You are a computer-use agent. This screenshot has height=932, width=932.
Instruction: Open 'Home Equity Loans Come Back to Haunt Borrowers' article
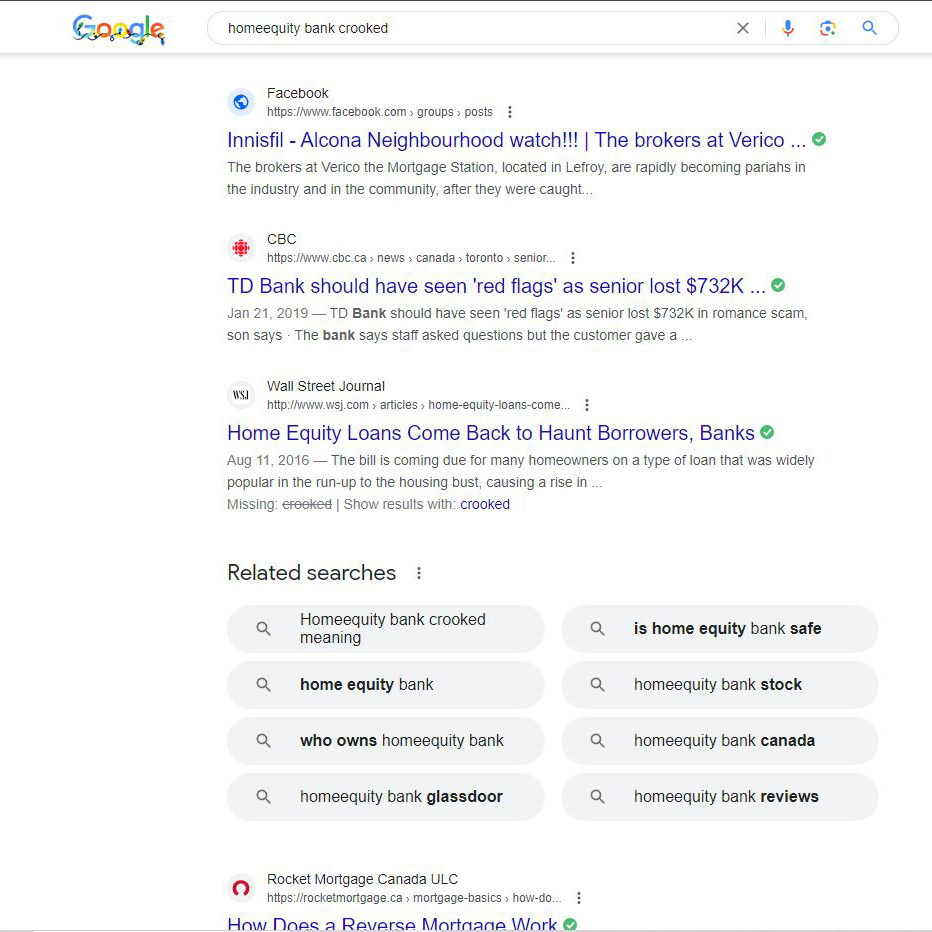[490, 433]
